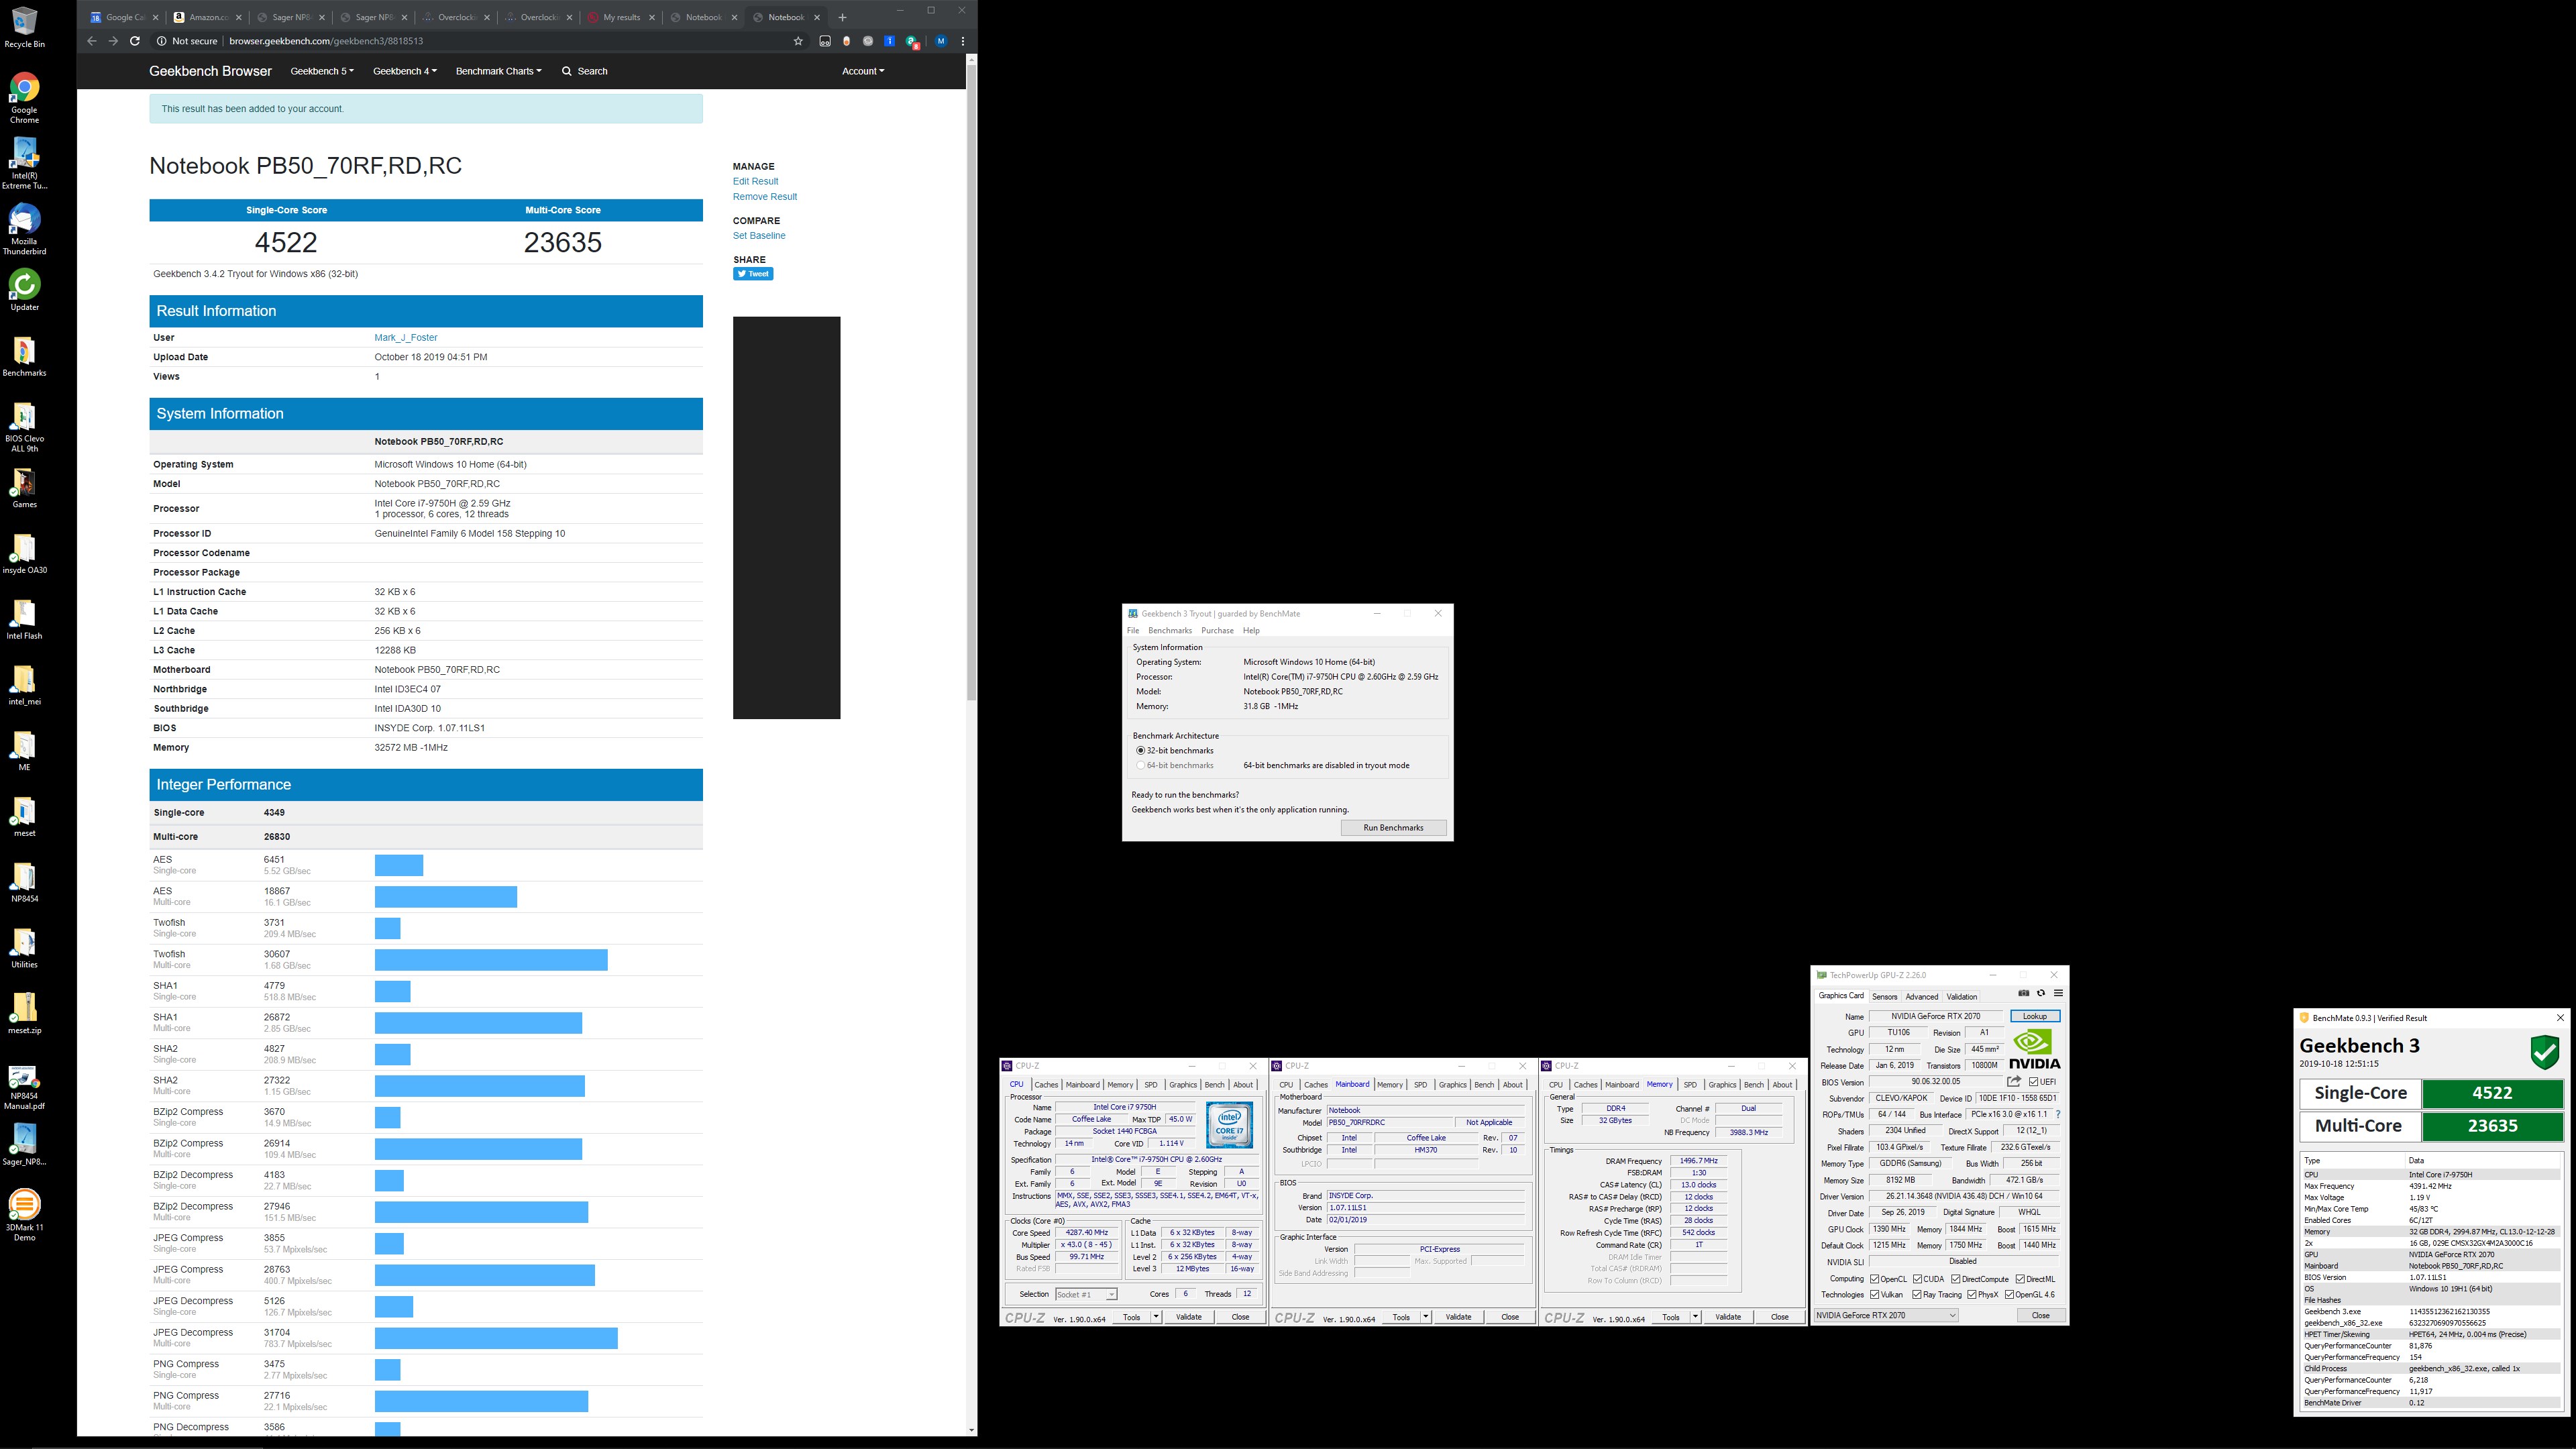Click the Bus Interface question mark in GPU-Z
This screenshot has width=2576, height=1449.
click(x=2058, y=1114)
